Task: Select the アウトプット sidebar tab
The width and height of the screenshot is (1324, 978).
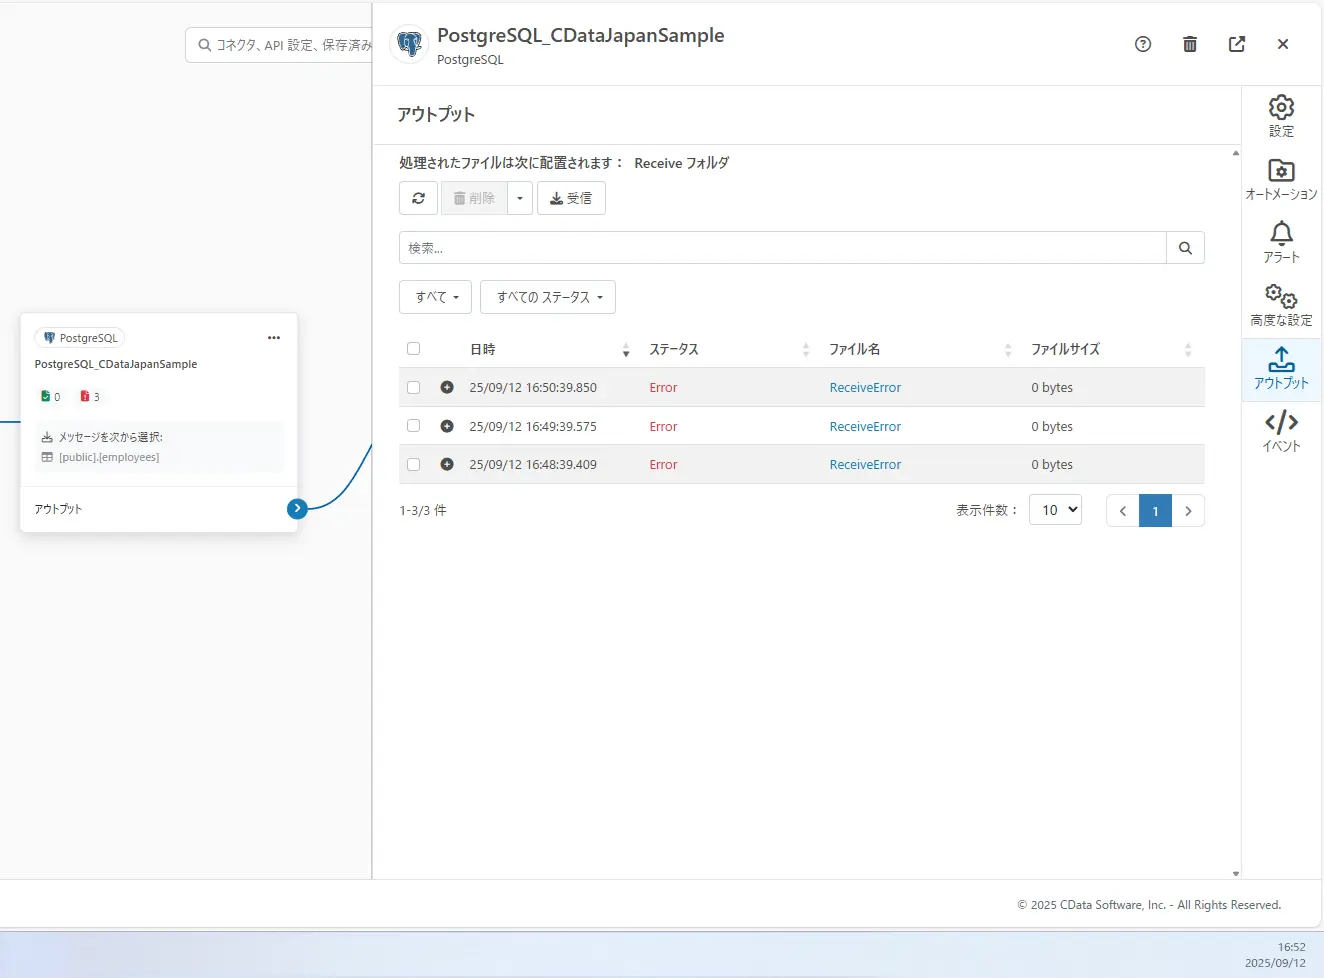Action: 1282,369
